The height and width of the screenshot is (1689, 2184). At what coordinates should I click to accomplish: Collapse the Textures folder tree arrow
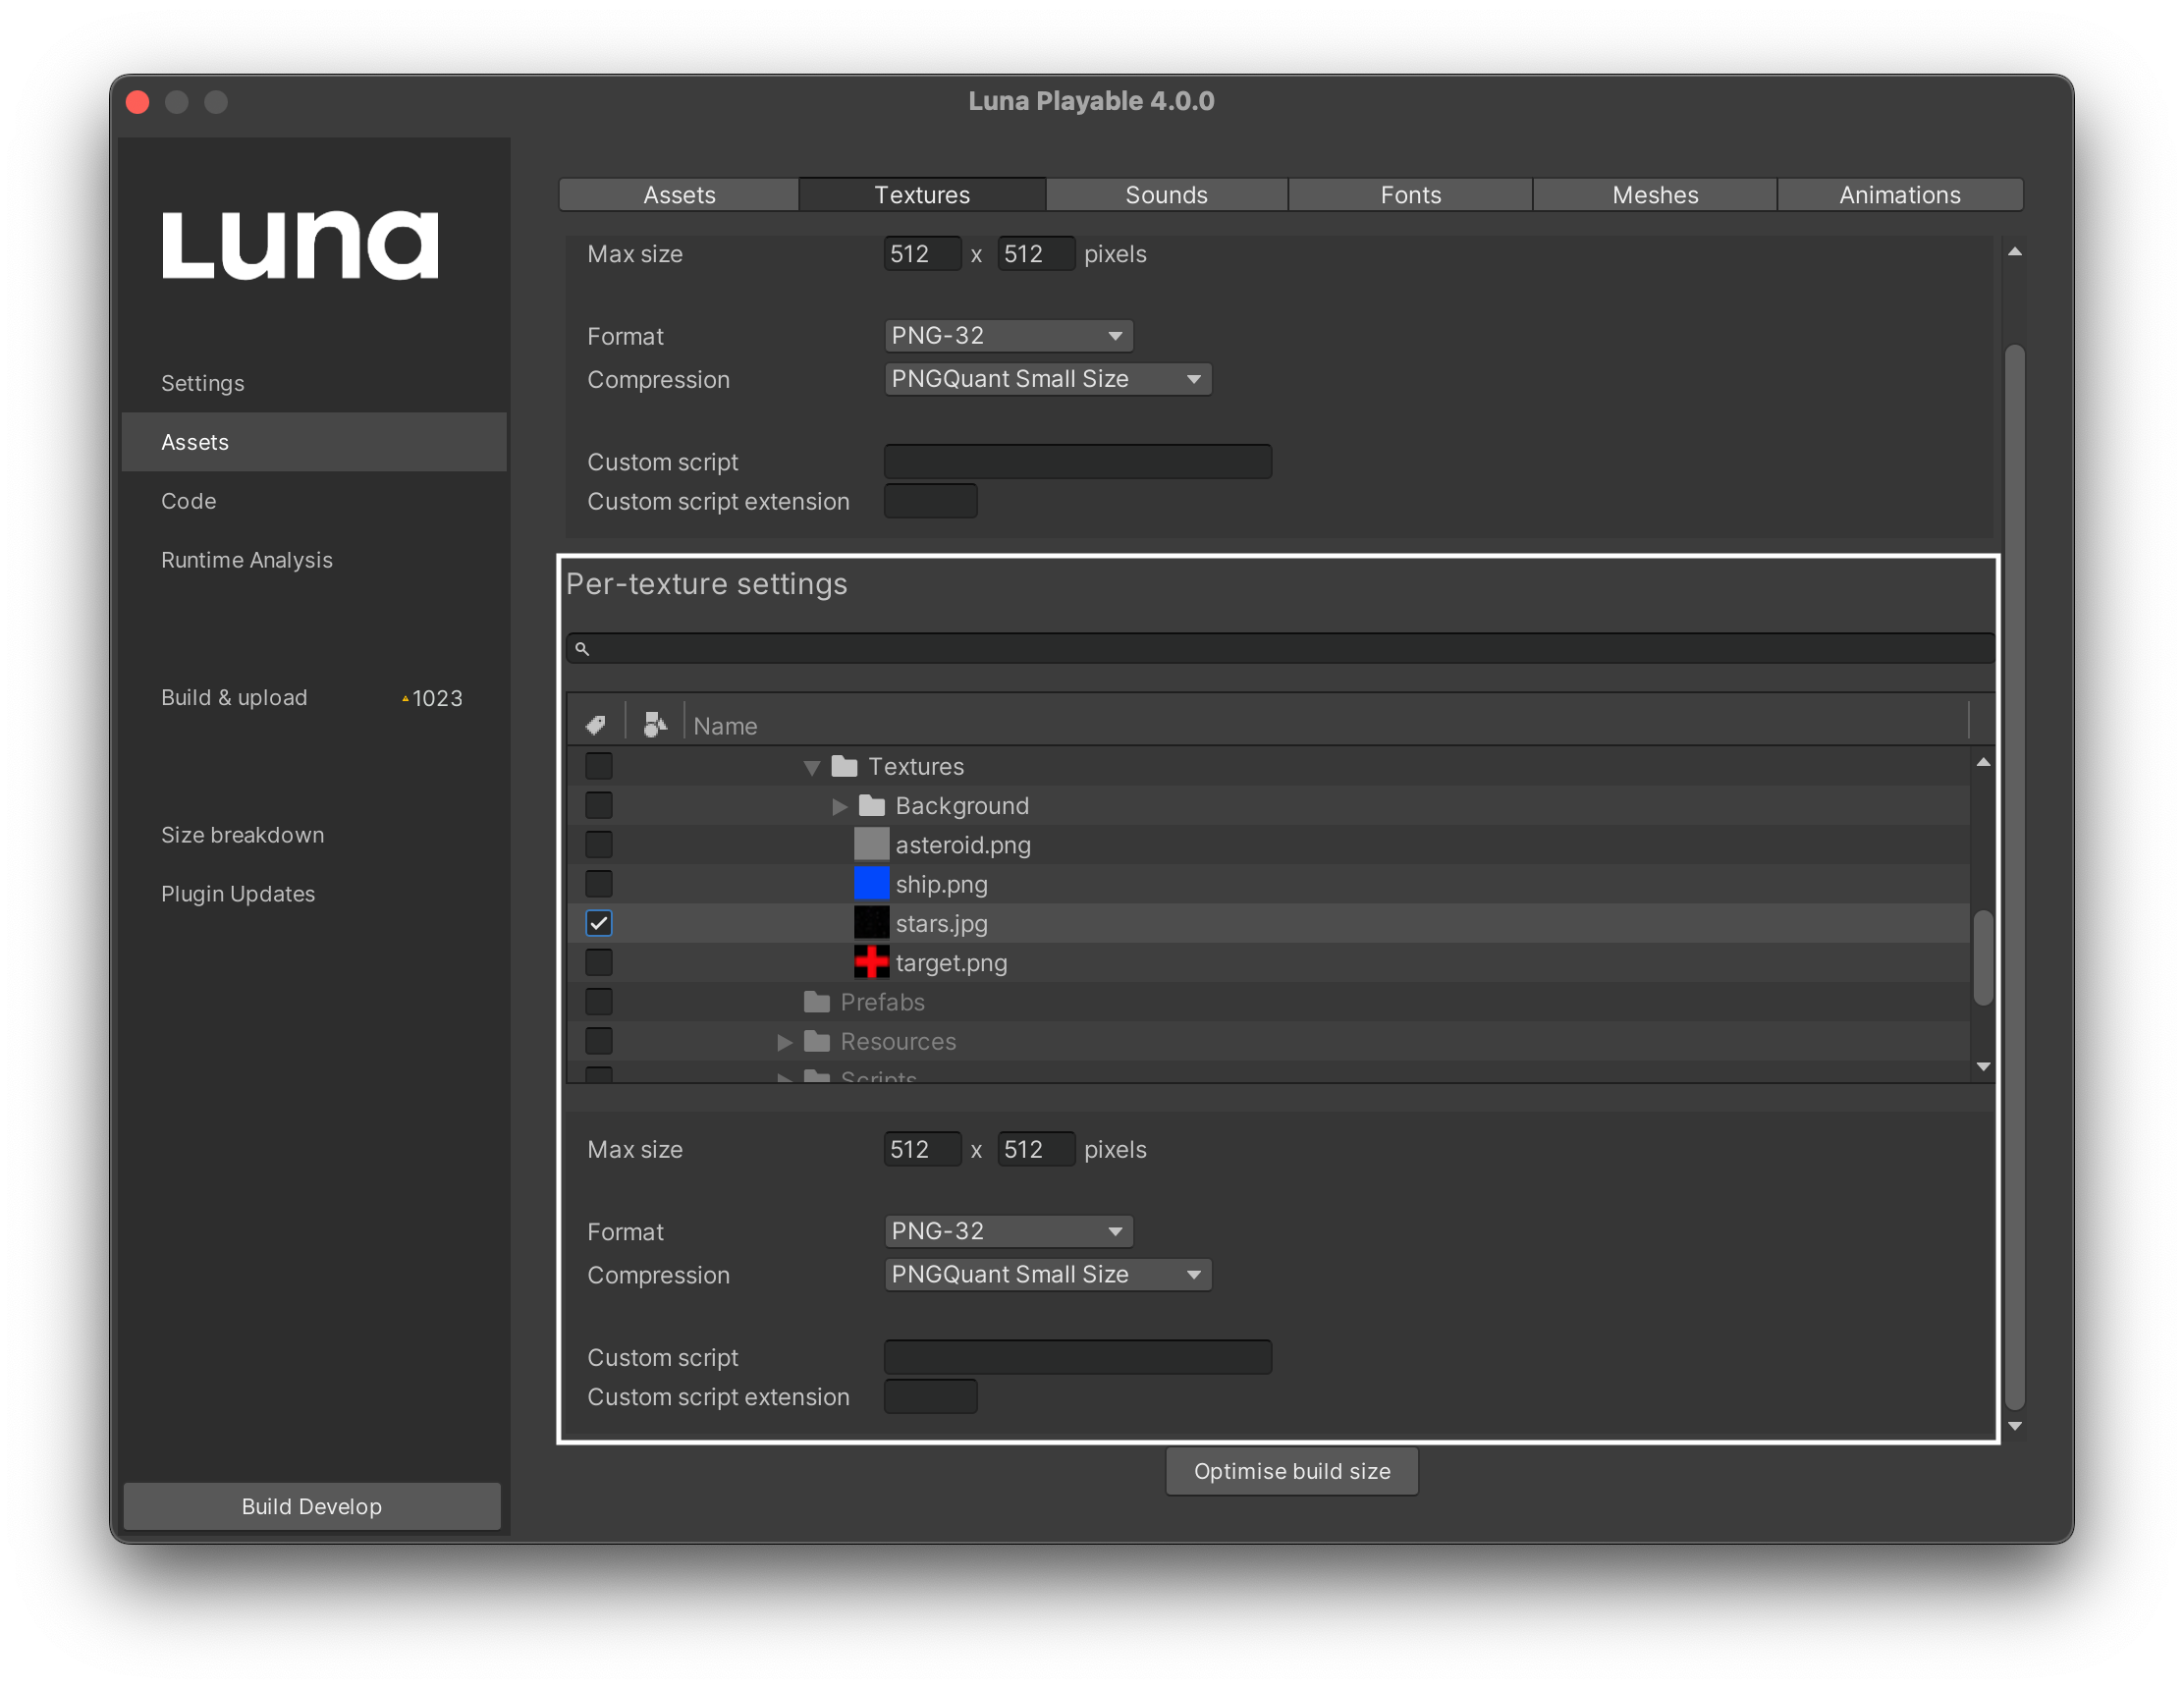point(812,768)
